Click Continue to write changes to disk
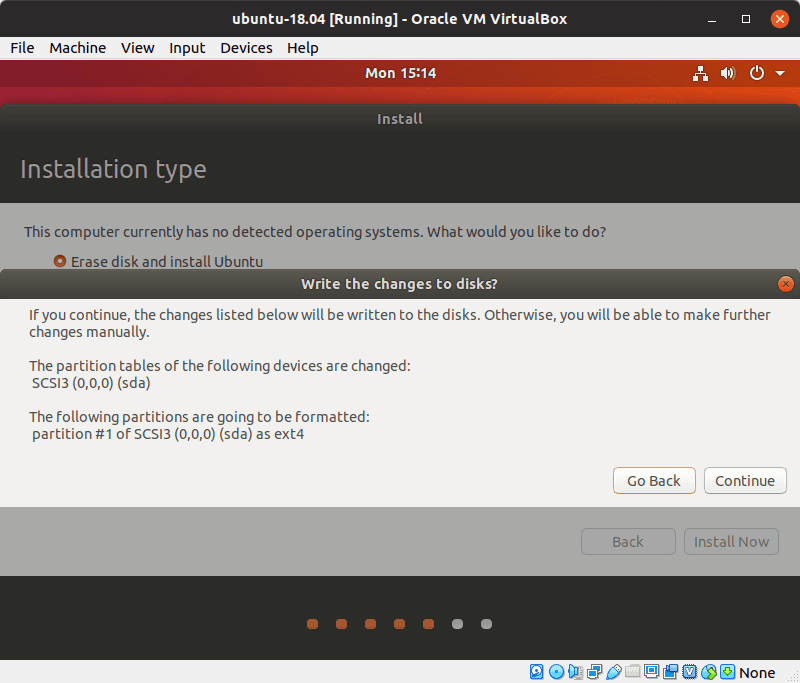The height and width of the screenshot is (683, 800). point(745,480)
